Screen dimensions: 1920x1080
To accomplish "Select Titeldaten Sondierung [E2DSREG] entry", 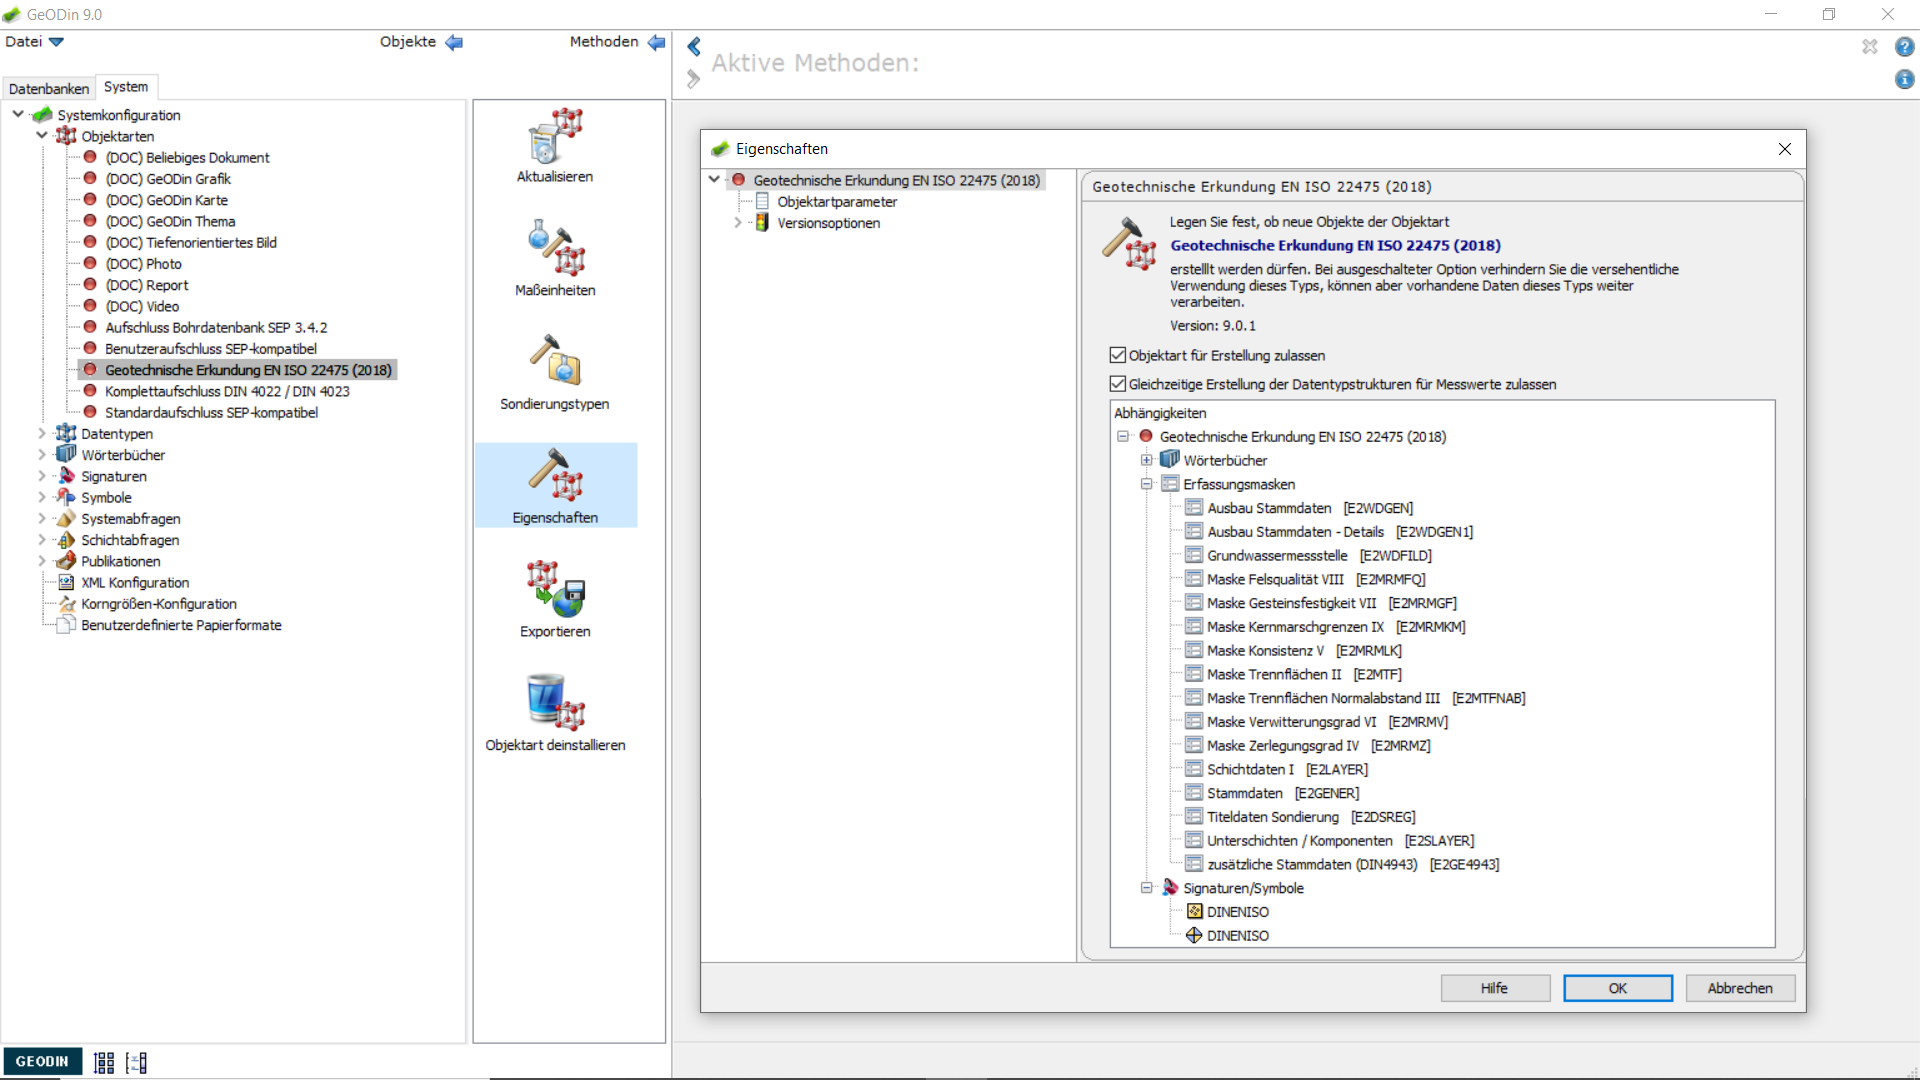I will (1311, 817).
